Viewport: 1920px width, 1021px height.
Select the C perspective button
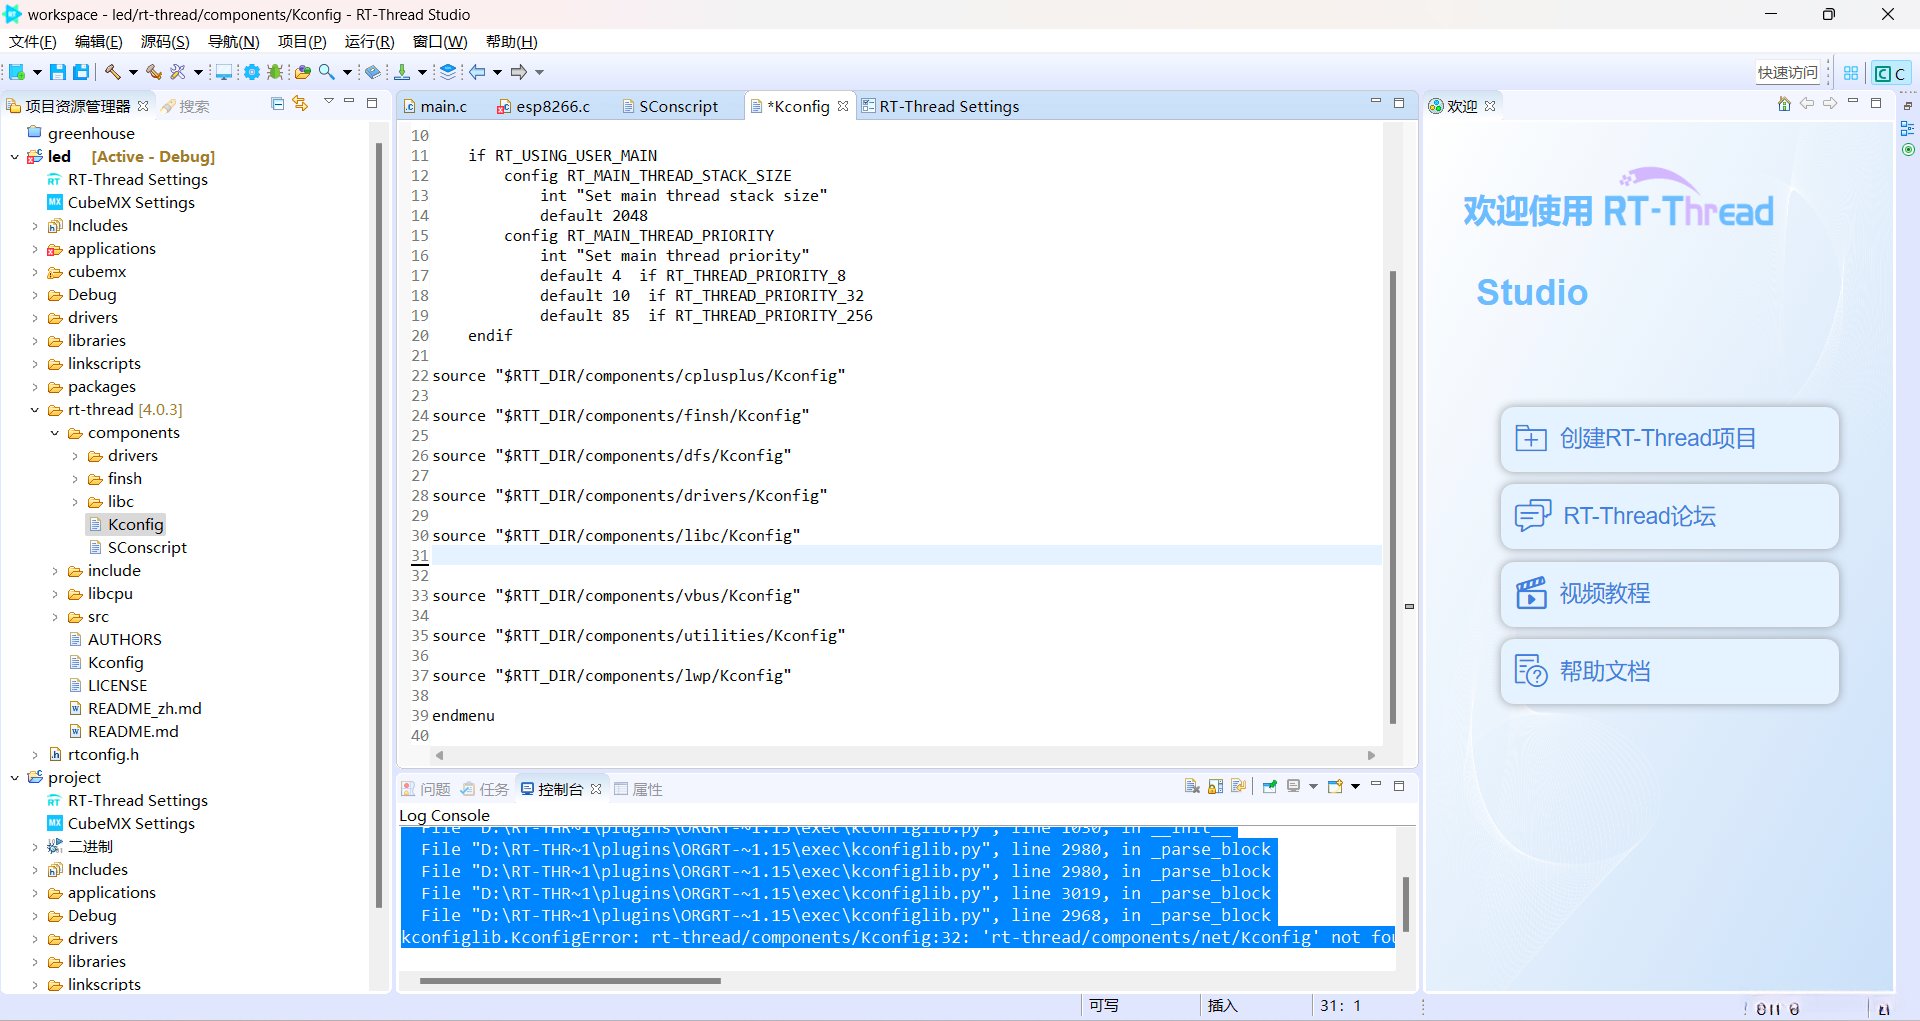pos(1890,73)
